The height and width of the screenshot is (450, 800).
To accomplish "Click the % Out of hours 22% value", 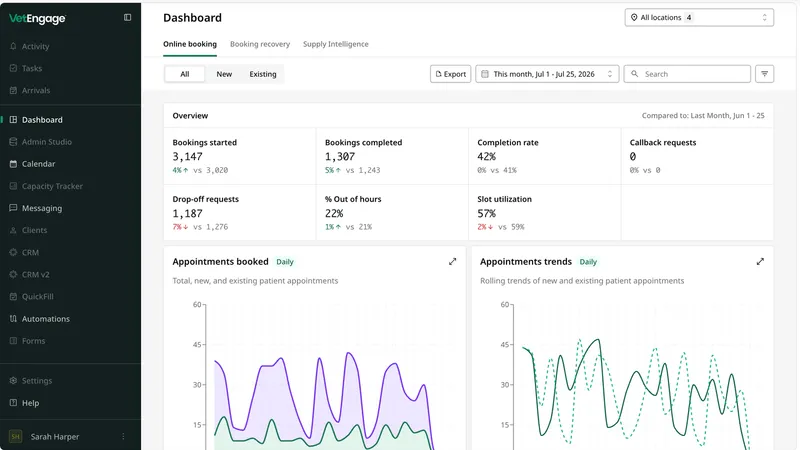I will pos(334,213).
